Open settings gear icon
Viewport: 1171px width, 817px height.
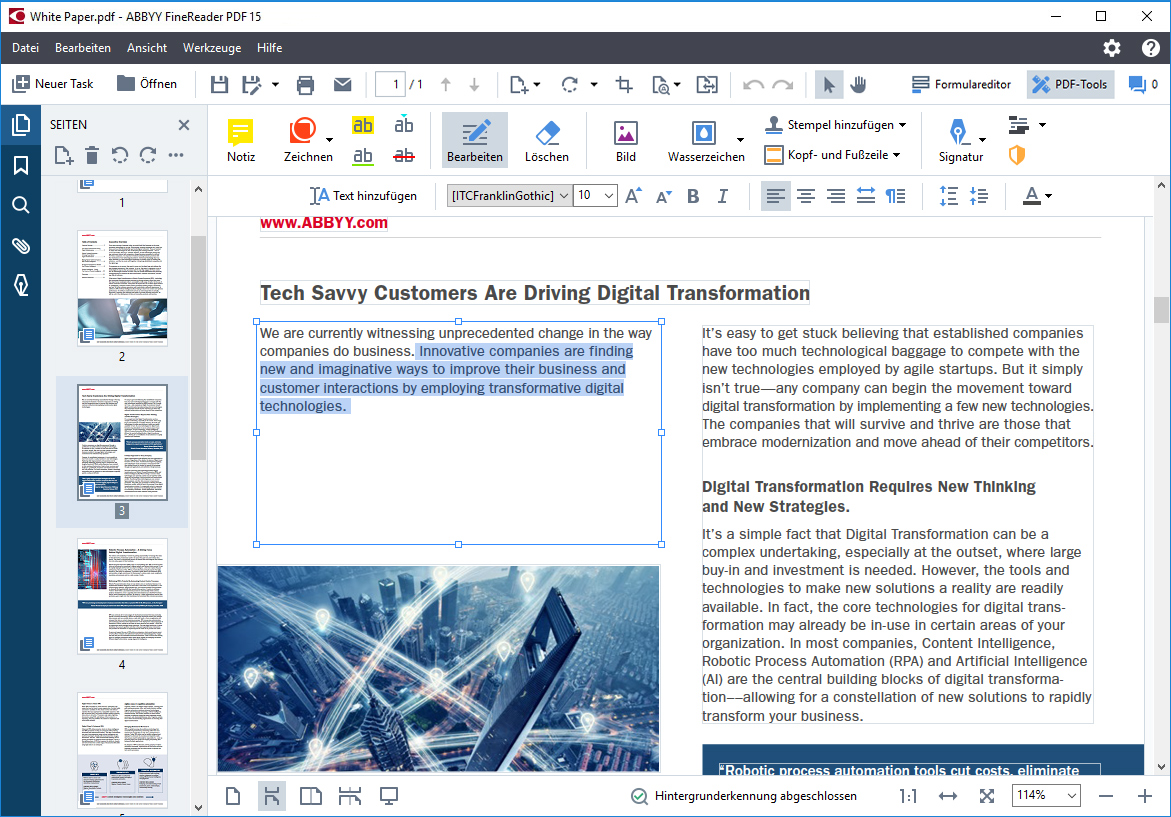(1112, 48)
